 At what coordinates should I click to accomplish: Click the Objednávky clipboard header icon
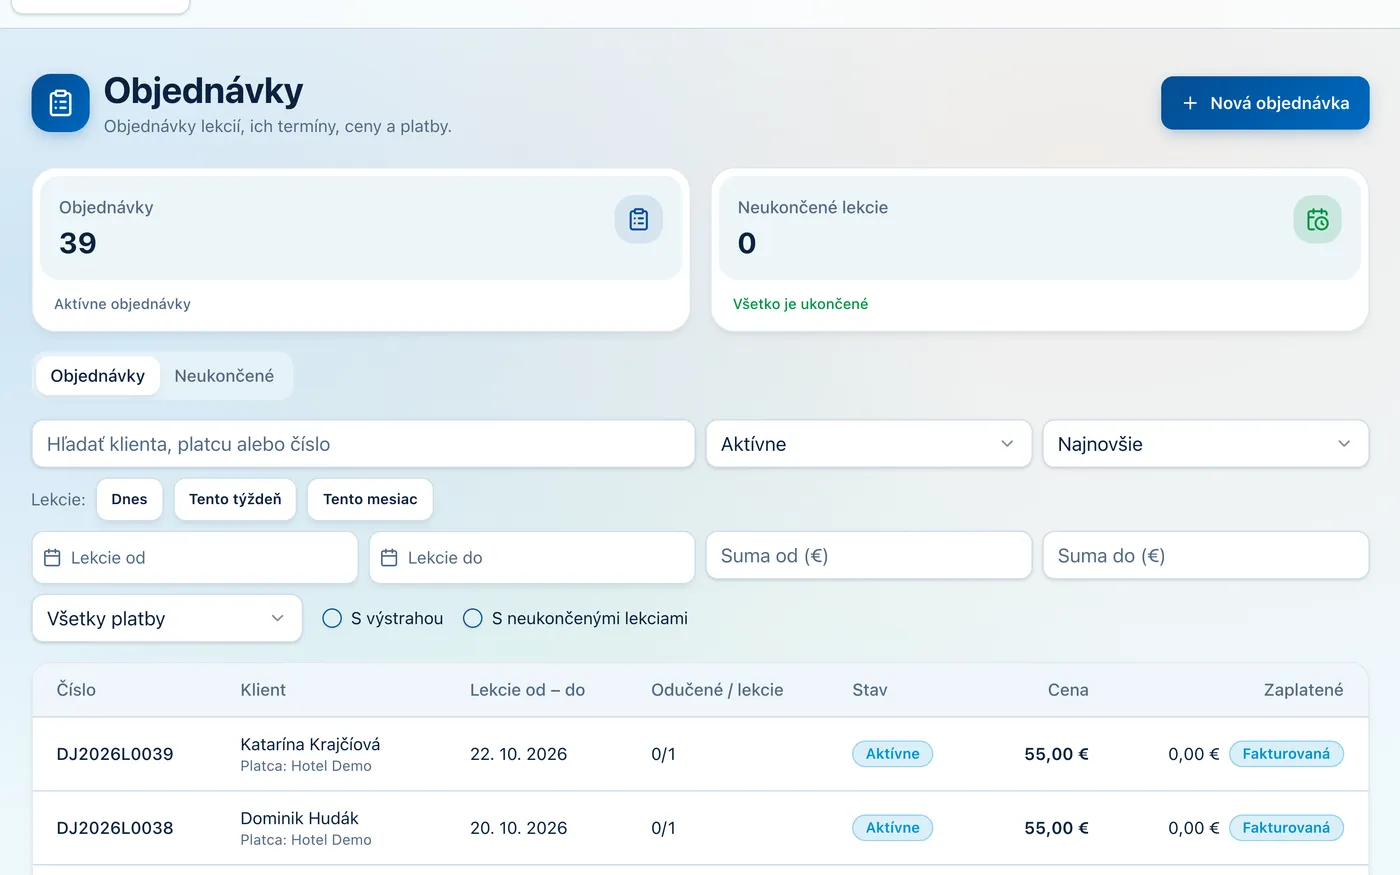point(61,103)
